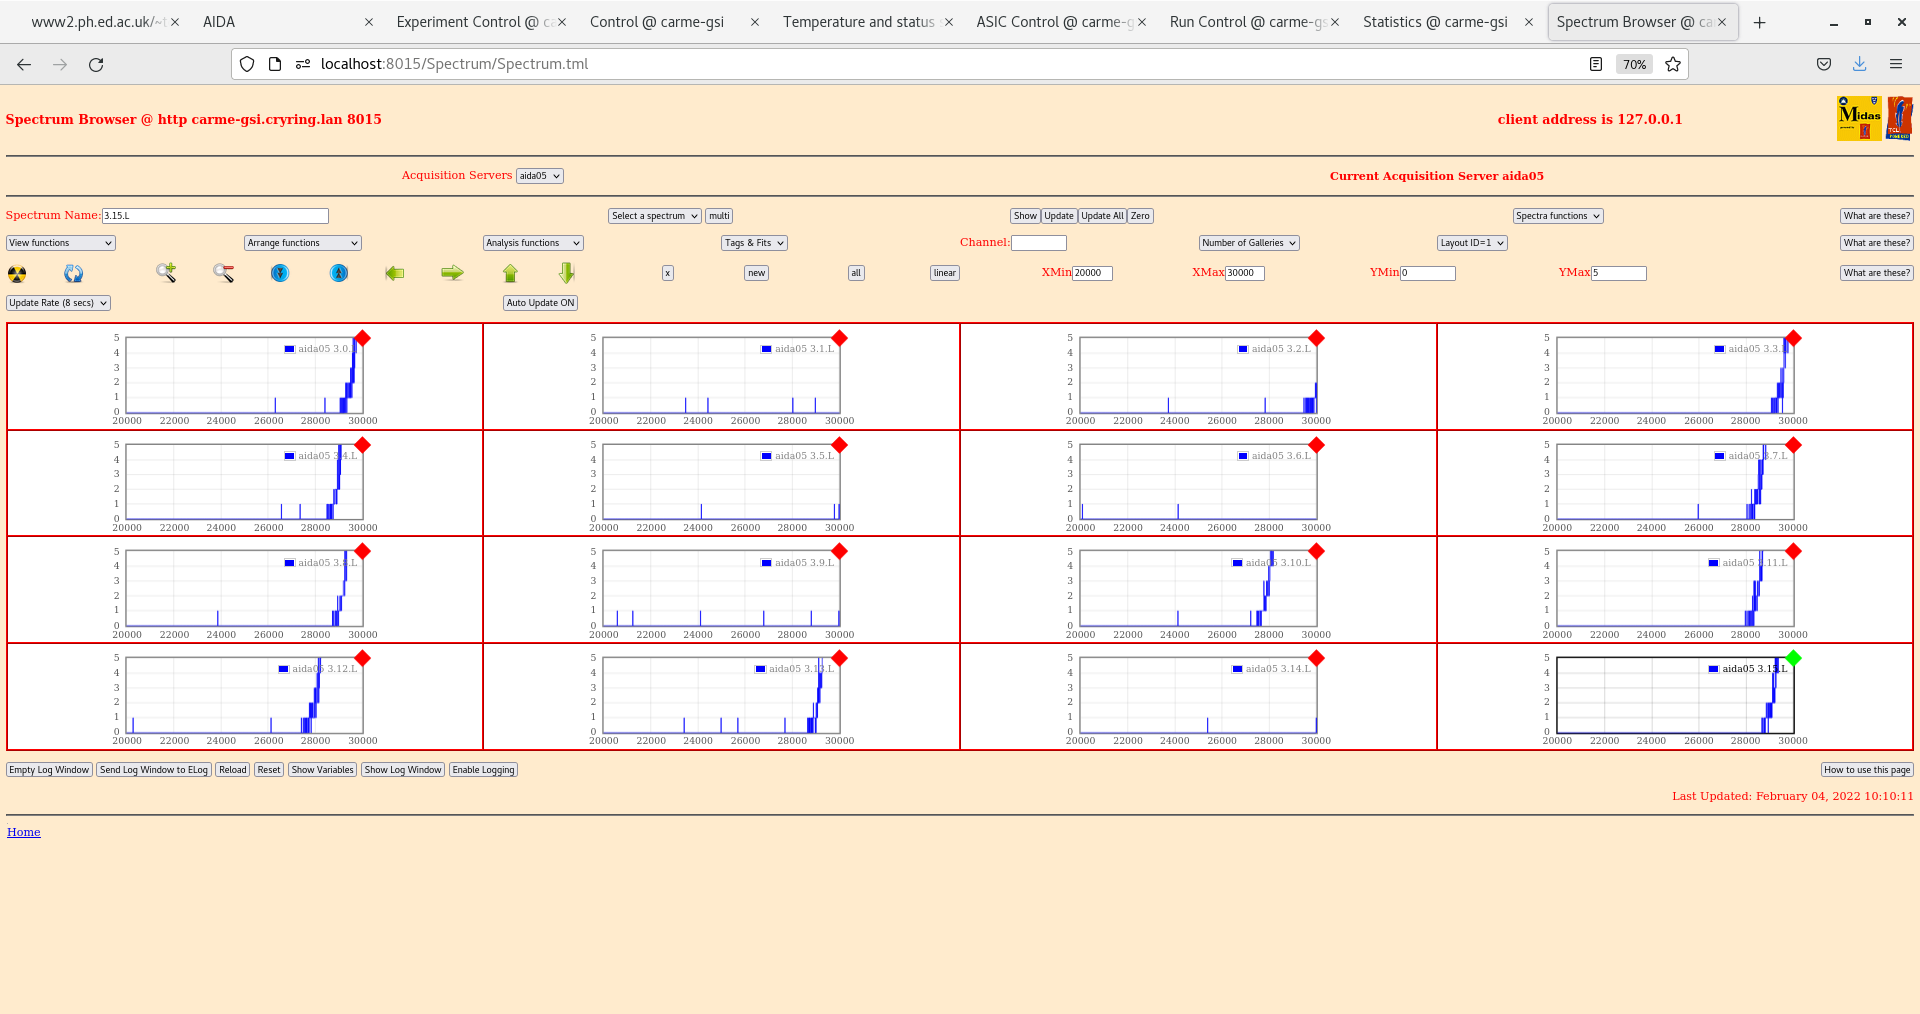The width and height of the screenshot is (1920, 1014).
Task: Click the green left arrow icon
Action: pos(395,273)
